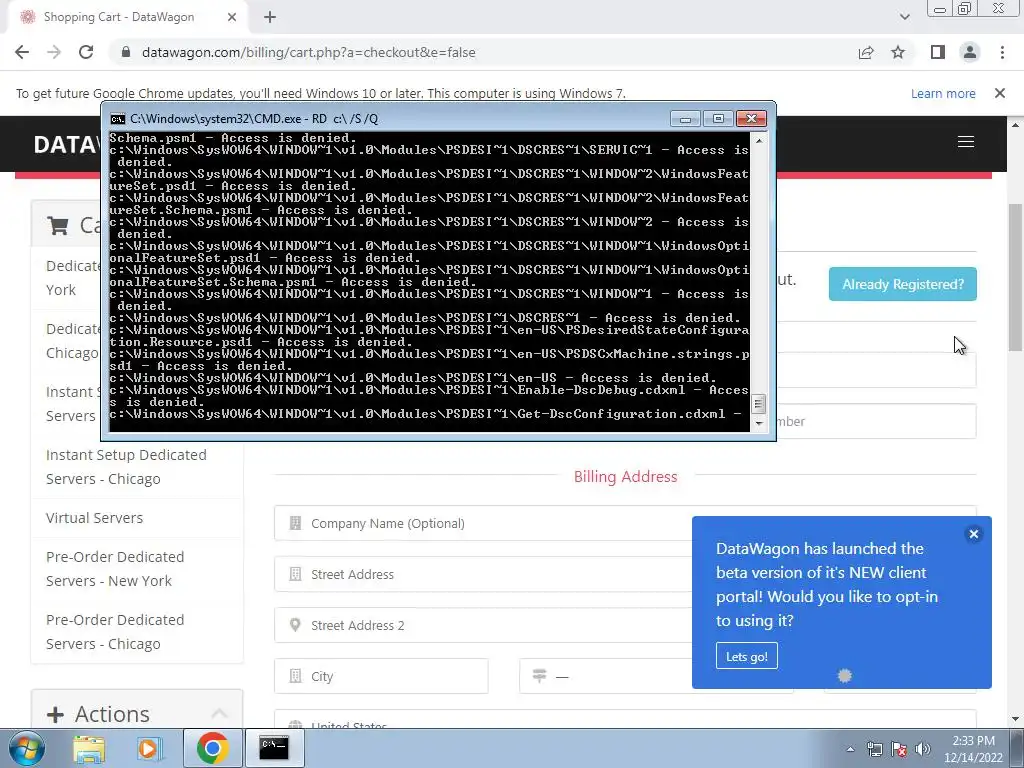The image size is (1024, 768).
Task: Click the CMD window system menu icon
Action: [x=118, y=119]
